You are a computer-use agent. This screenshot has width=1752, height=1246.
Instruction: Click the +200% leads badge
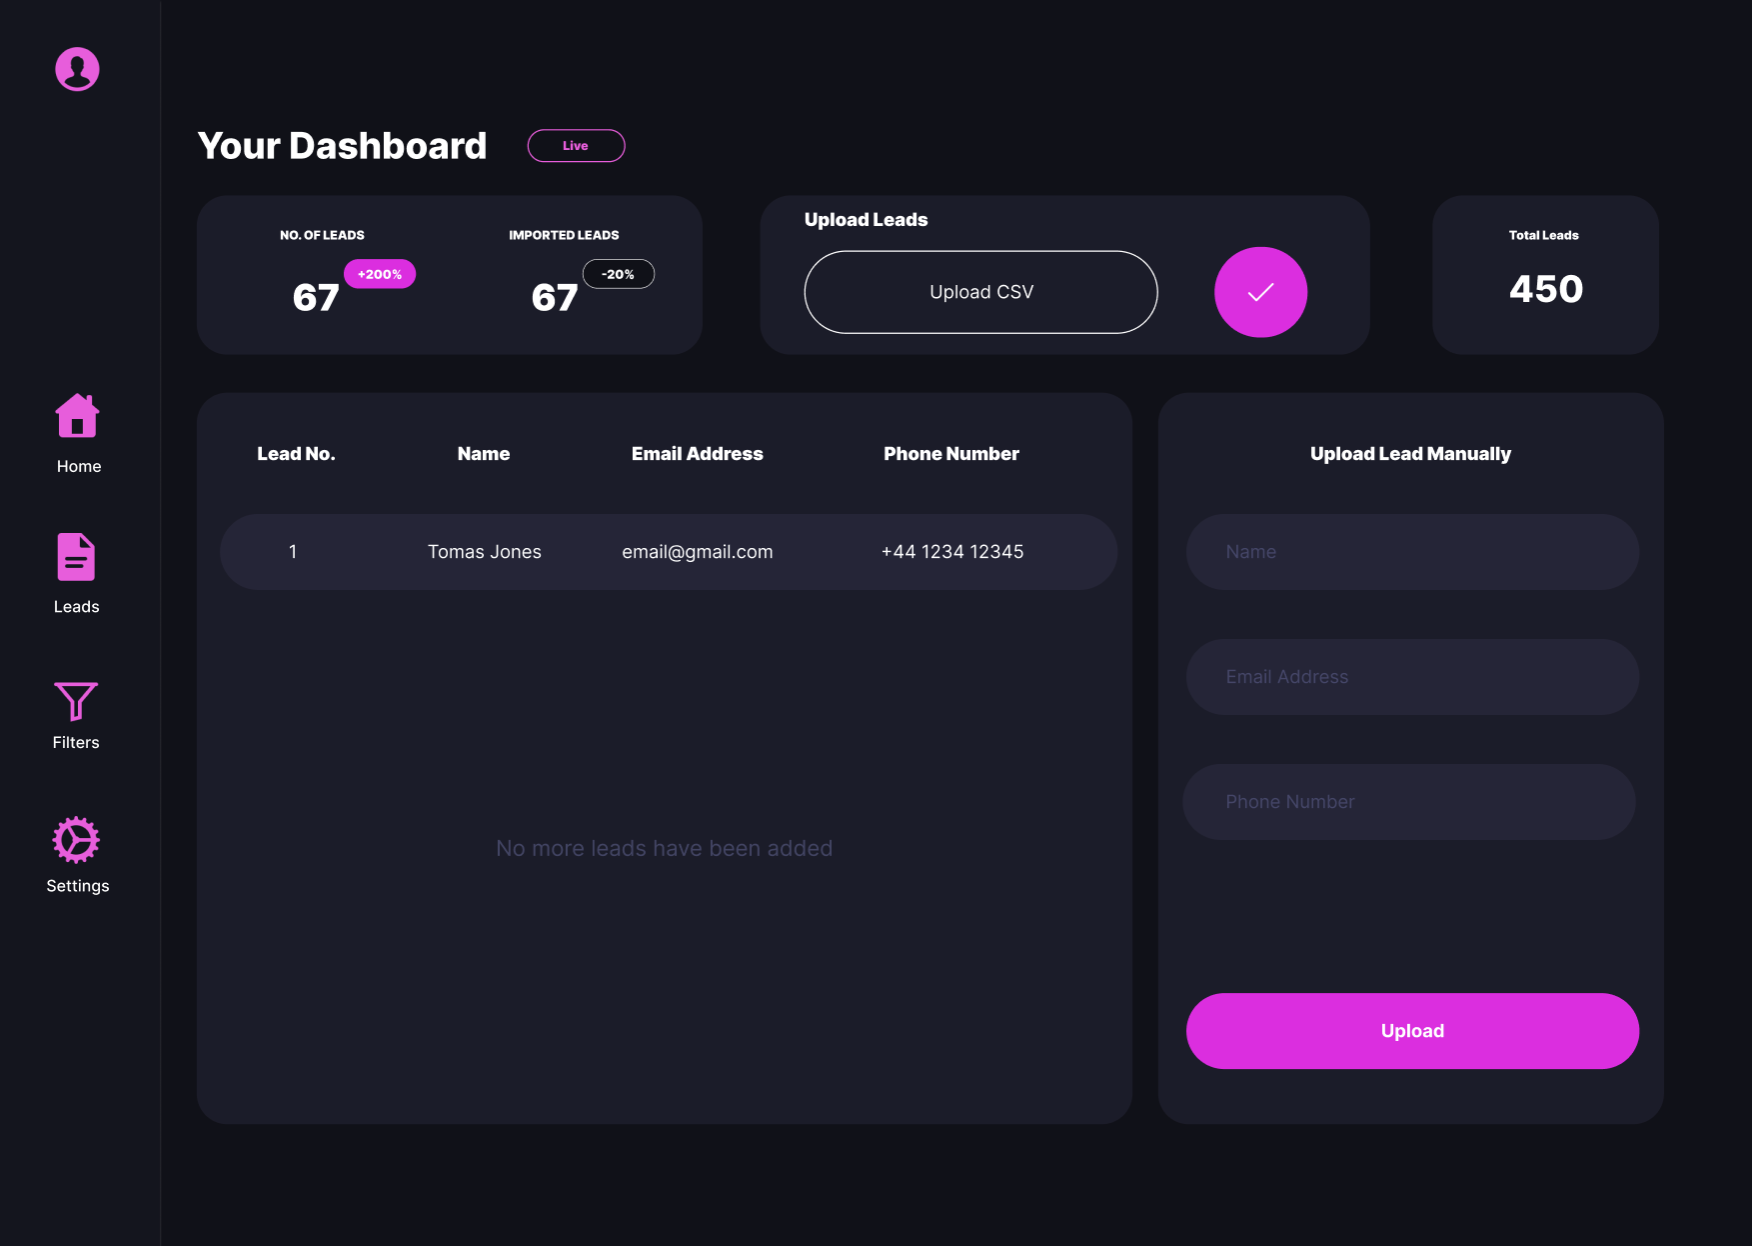379,274
